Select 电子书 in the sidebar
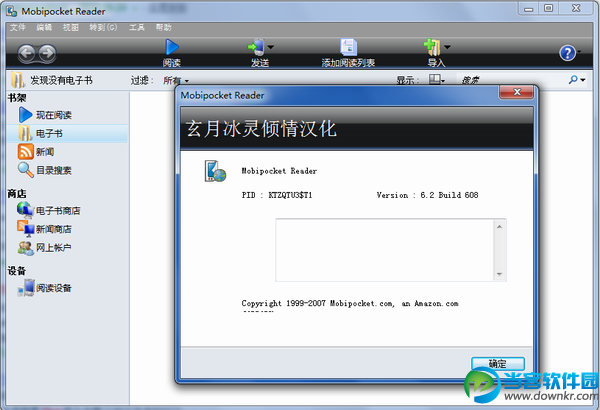The width and height of the screenshot is (600, 410). [x=67, y=134]
